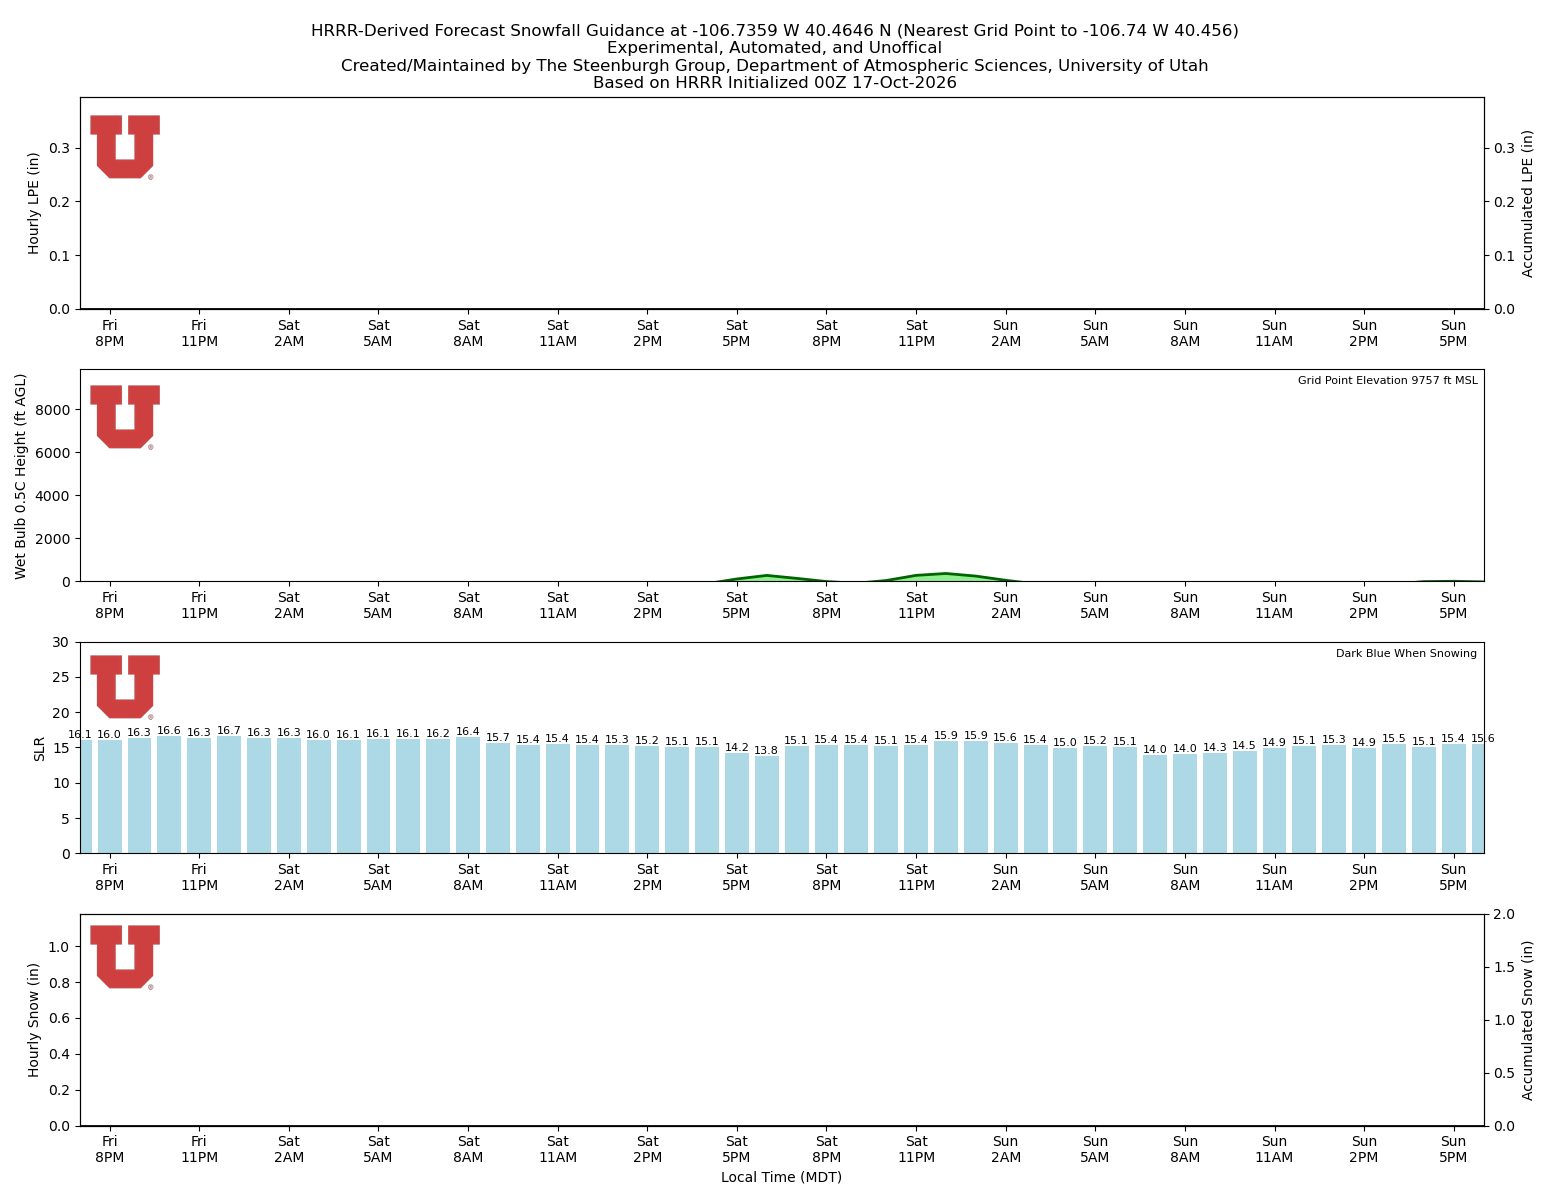Click the SLR value label 15.0

[x=1065, y=743]
